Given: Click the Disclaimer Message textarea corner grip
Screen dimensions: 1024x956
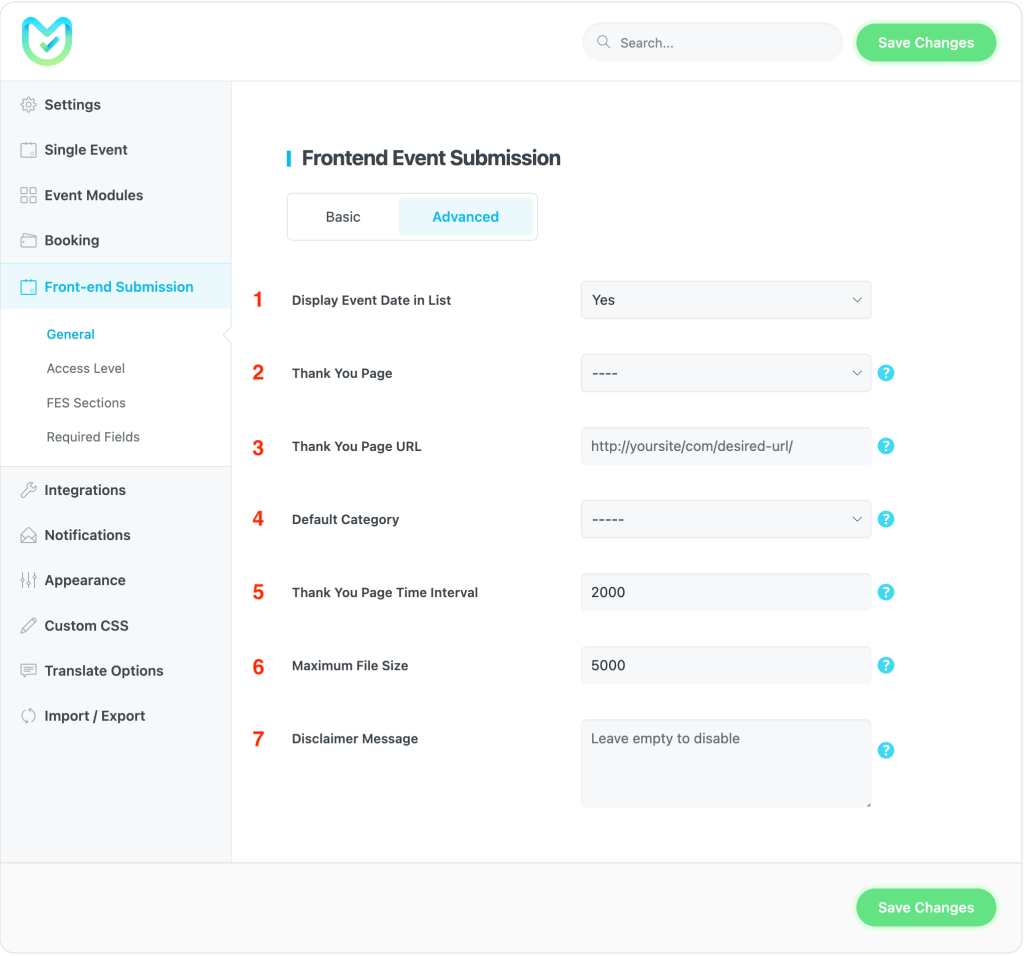Looking at the screenshot, I should point(868,805).
